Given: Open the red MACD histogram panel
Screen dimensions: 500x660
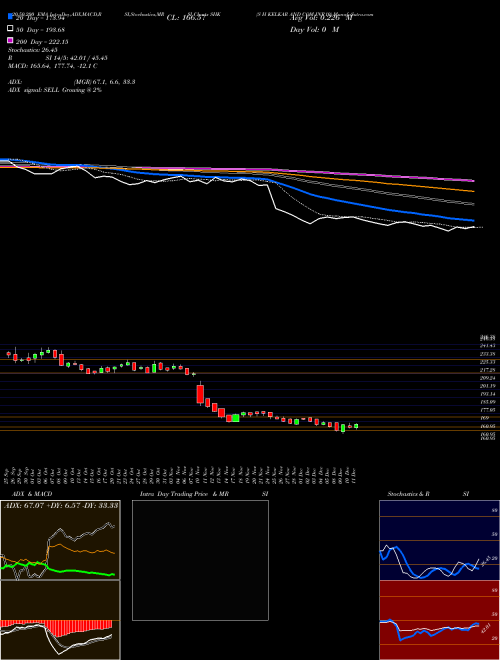Looking at the screenshot, I should tap(60, 620).
